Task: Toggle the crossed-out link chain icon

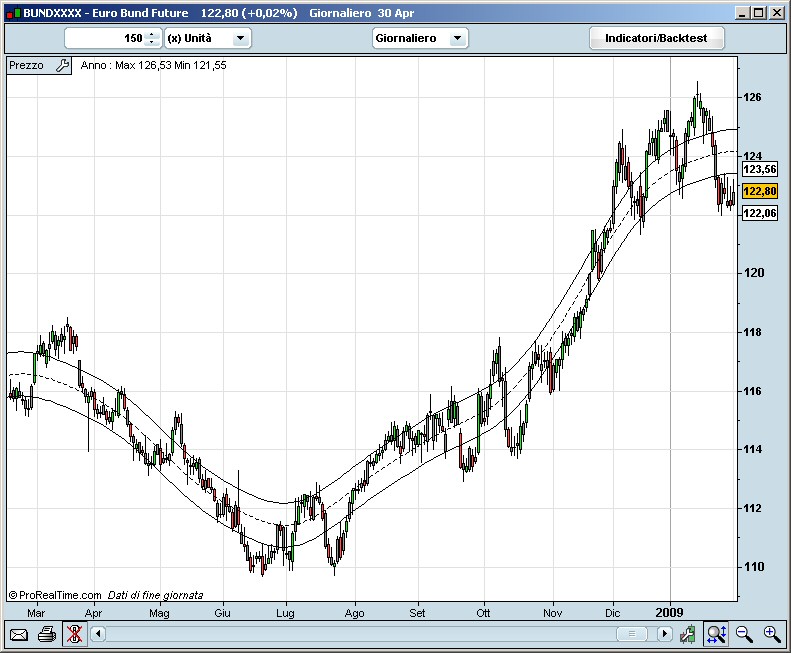Action: (x=74, y=634)
